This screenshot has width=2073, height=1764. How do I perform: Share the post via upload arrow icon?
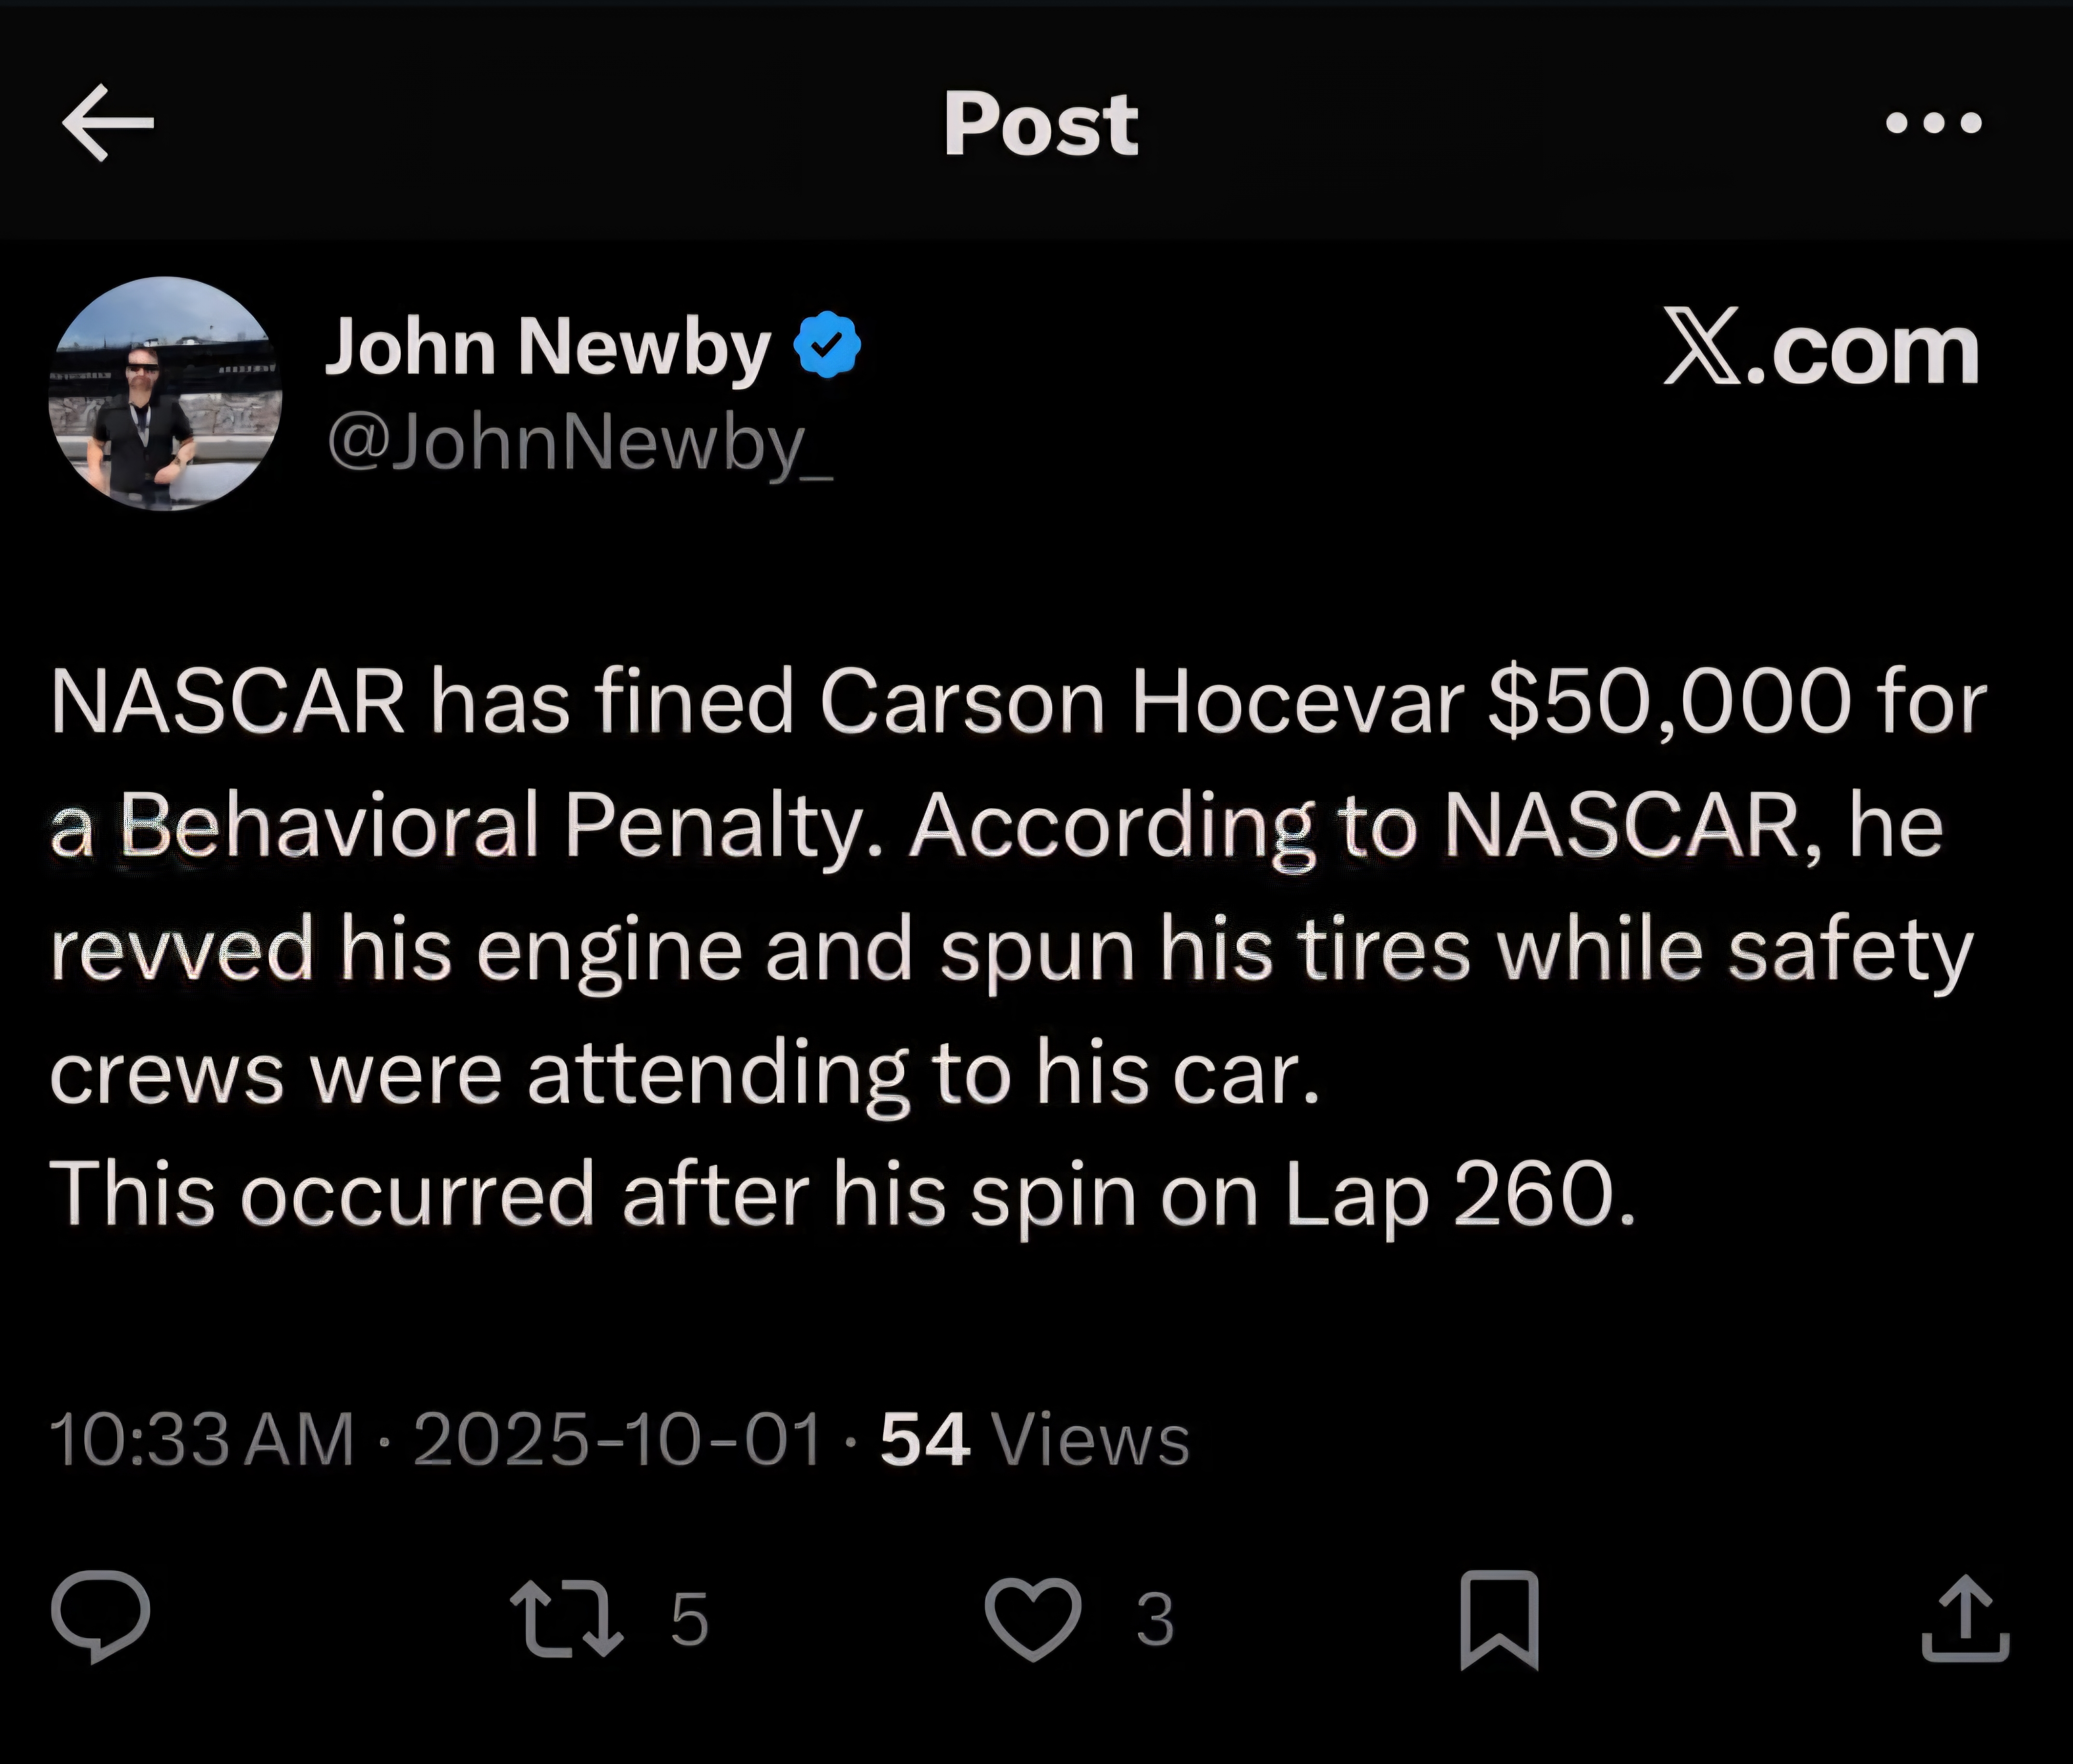coord(1965,1617)
